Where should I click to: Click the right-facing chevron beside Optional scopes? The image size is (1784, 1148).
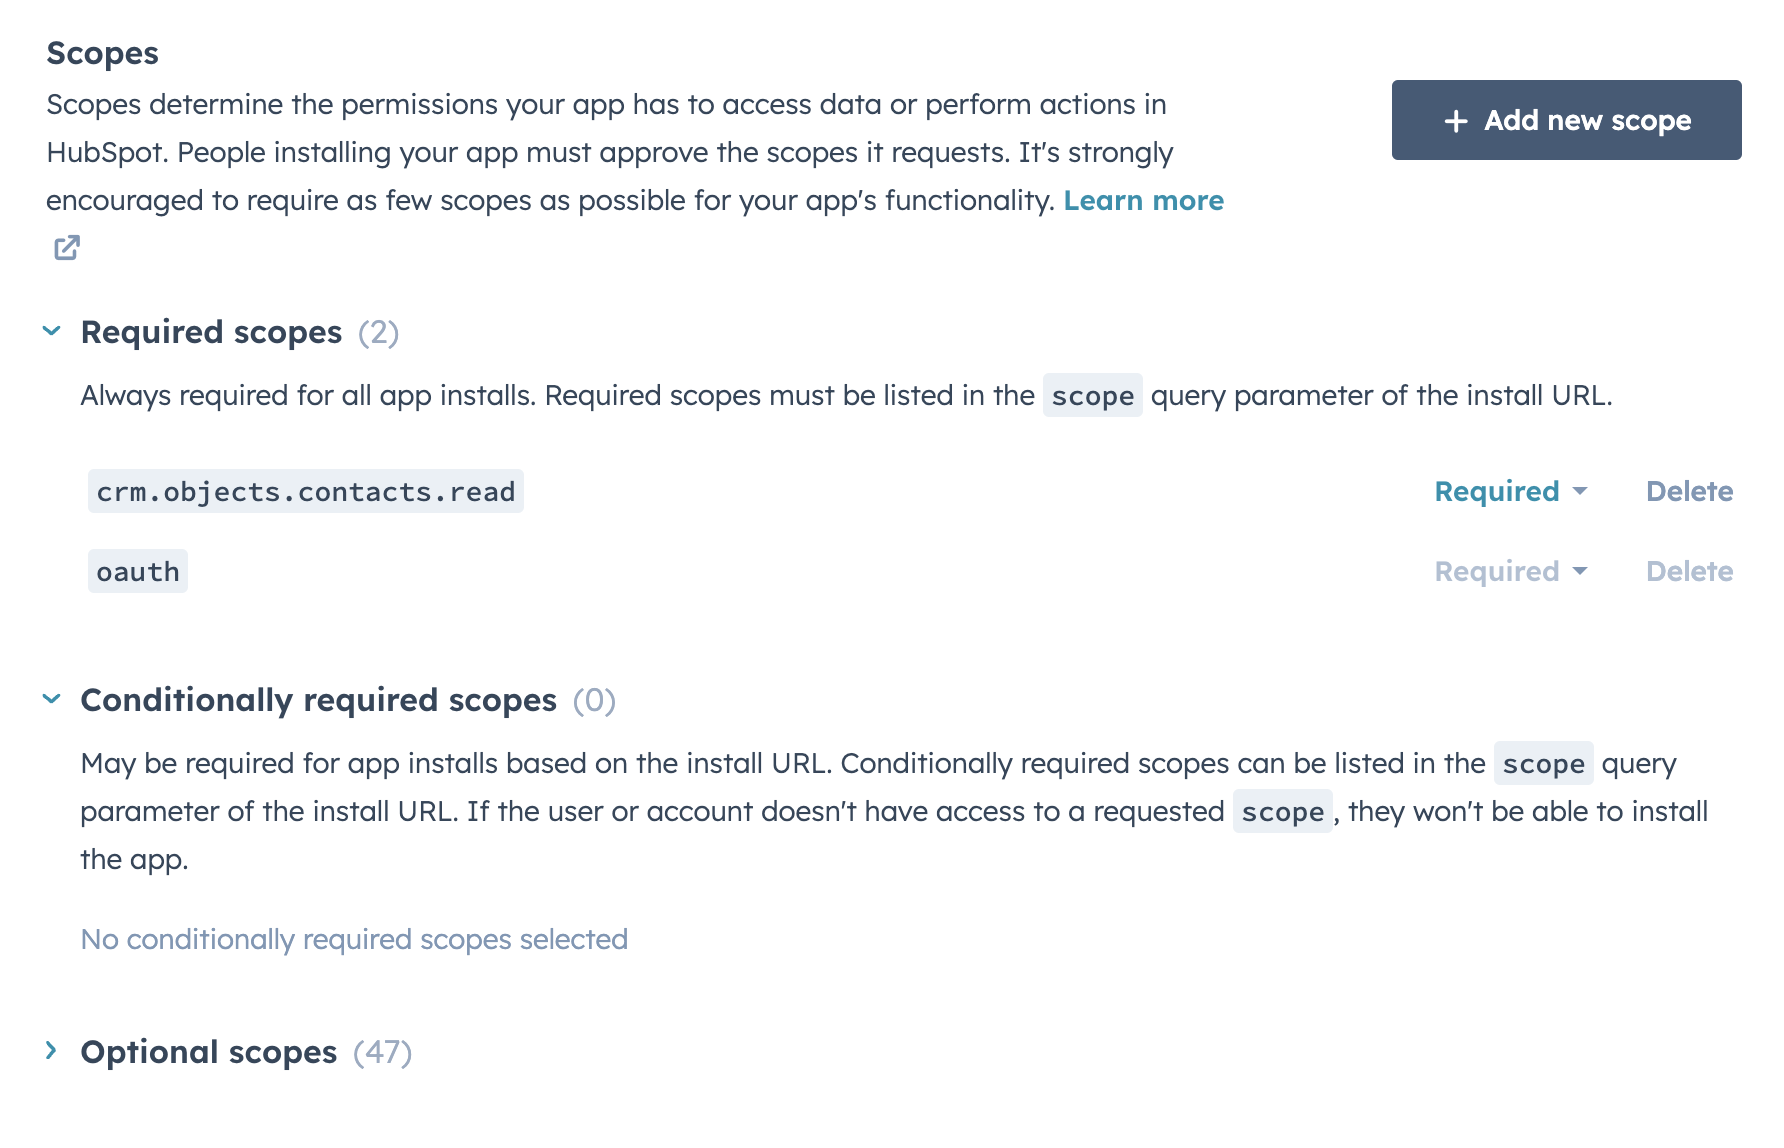pyautogui.click(x=51, y=1051)
